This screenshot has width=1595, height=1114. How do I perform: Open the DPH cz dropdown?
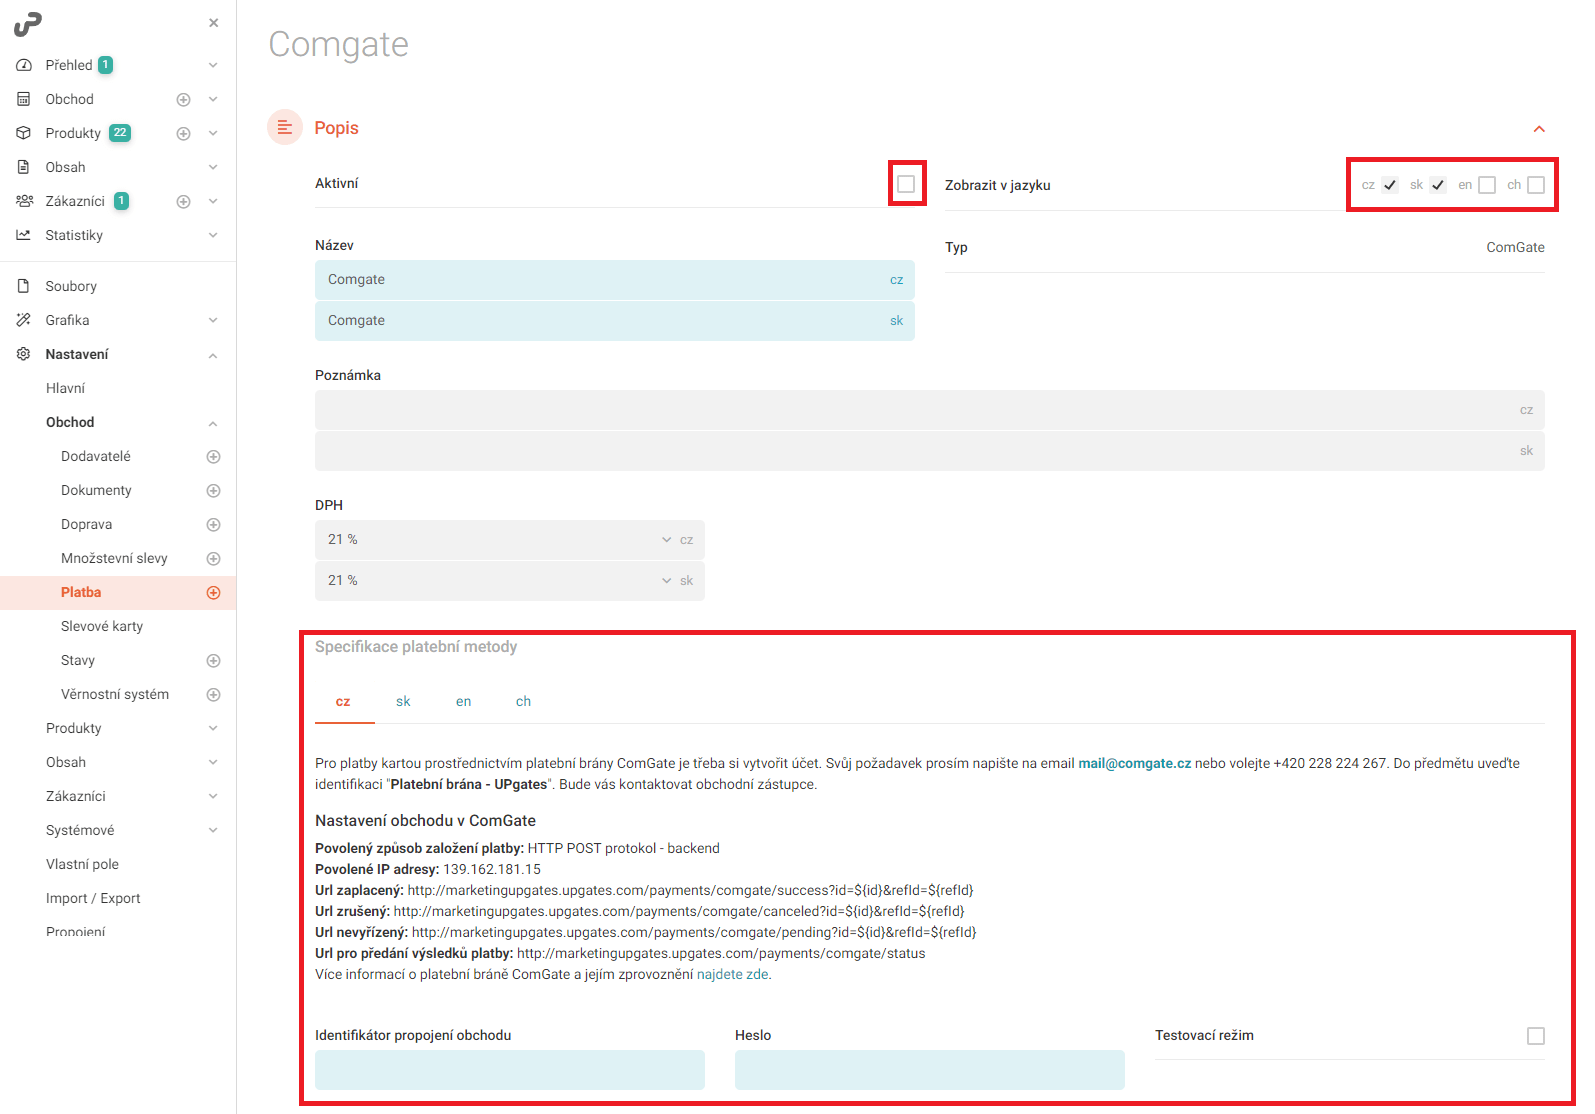coord(510,540)
